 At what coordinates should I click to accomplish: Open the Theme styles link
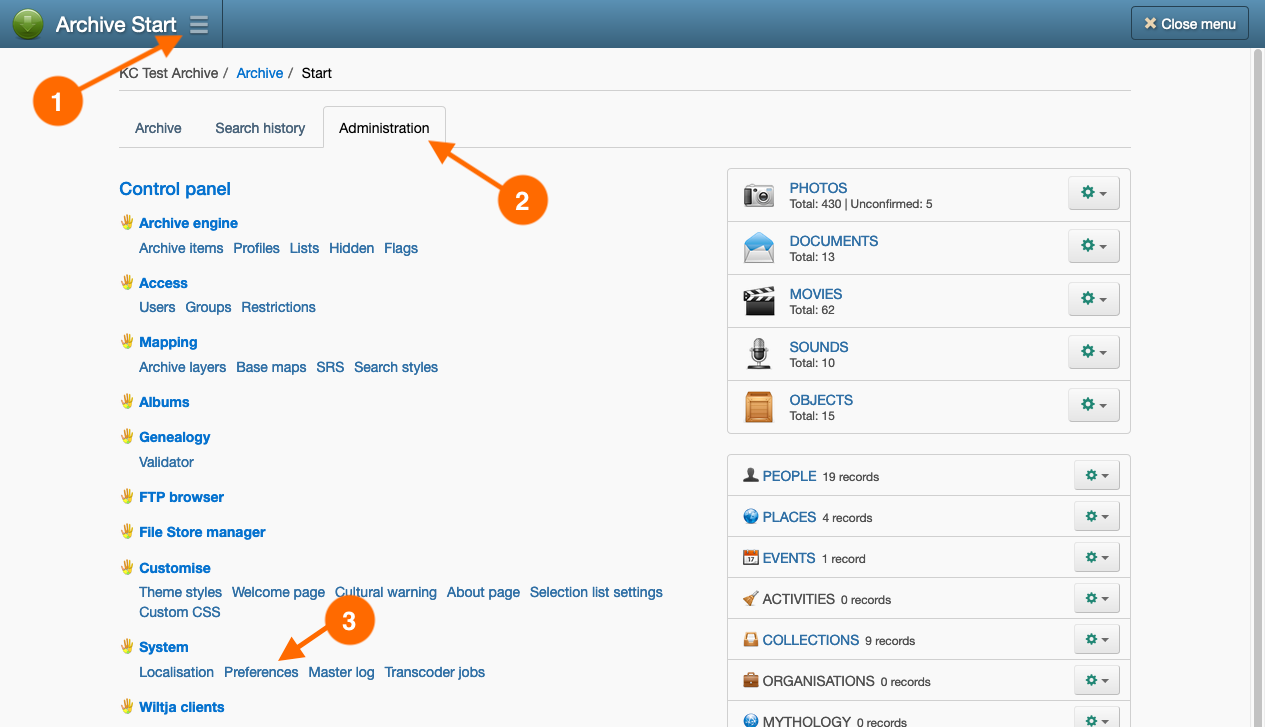pyautogui.click(x=180, y=592)
